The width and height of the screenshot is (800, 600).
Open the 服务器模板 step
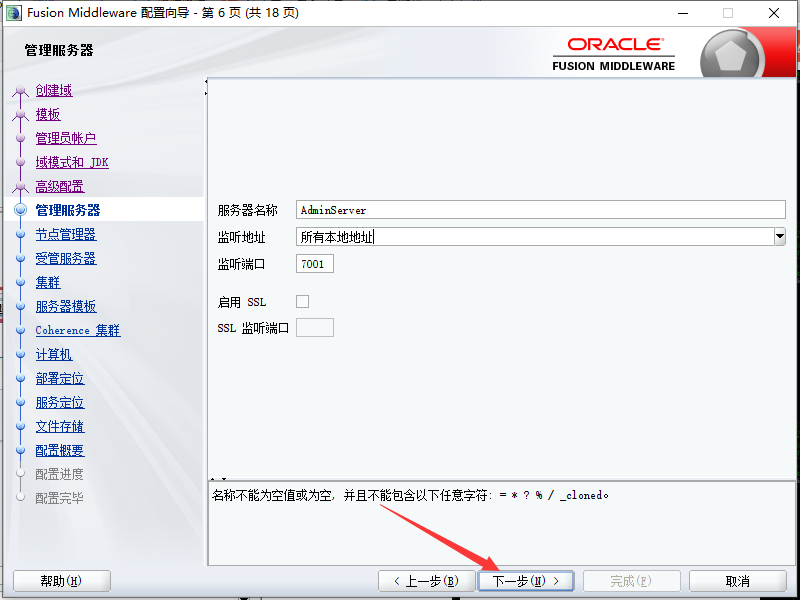coord(66,306)
